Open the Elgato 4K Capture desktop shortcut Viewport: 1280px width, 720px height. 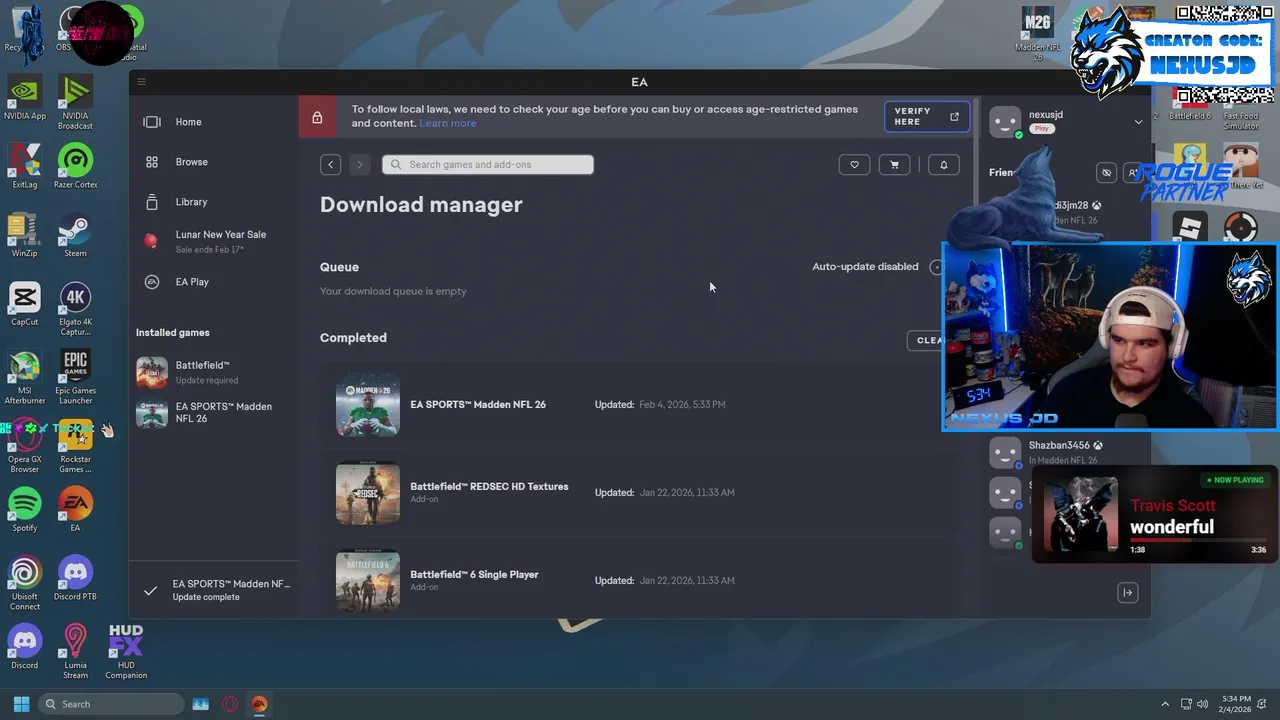(75, 310)
